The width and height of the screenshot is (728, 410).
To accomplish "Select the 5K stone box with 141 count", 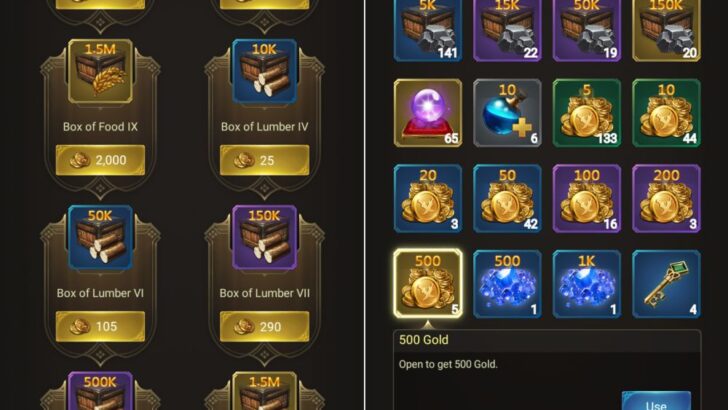I will (x=428, y=30).
